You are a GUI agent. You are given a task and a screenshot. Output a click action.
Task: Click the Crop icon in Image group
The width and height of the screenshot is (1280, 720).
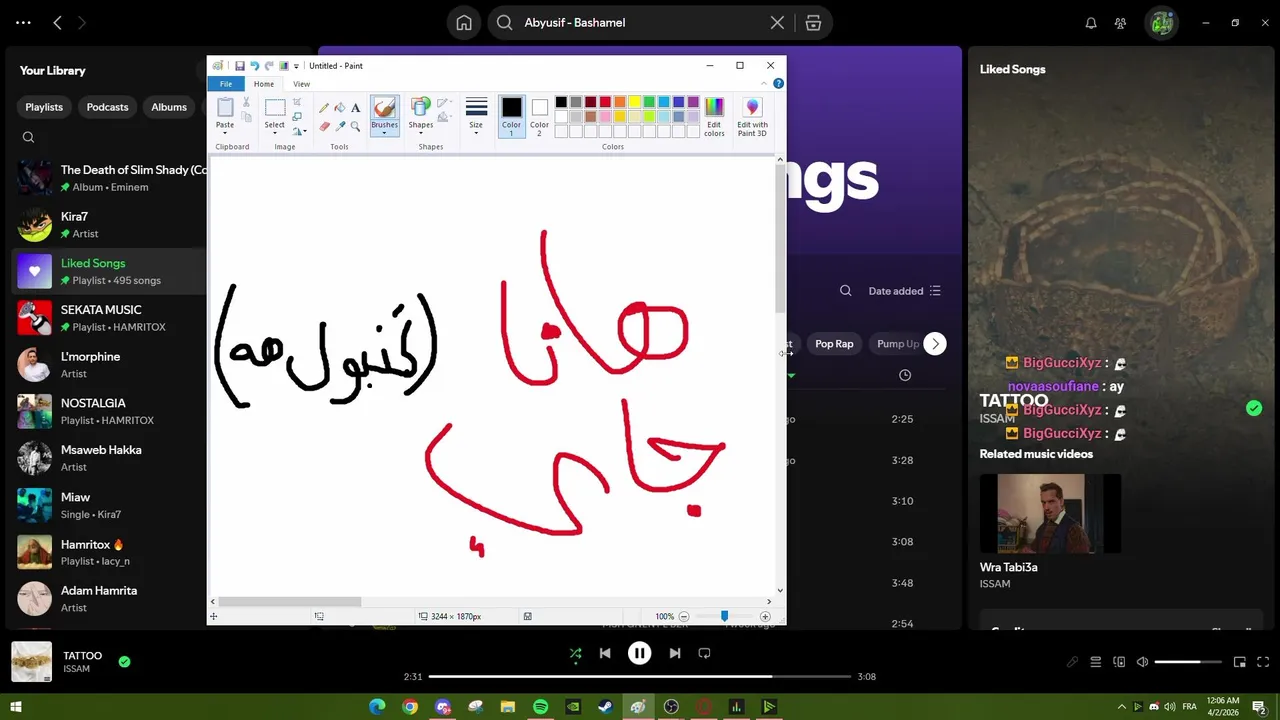297,102
